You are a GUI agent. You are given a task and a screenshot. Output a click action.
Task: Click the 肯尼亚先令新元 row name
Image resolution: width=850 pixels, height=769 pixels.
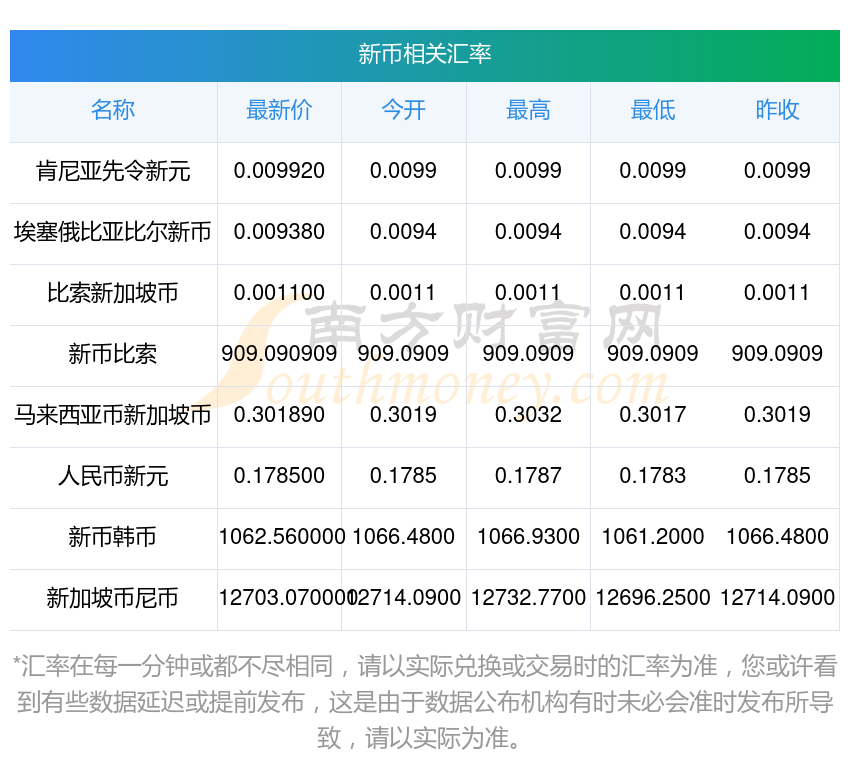pos(113,171)
